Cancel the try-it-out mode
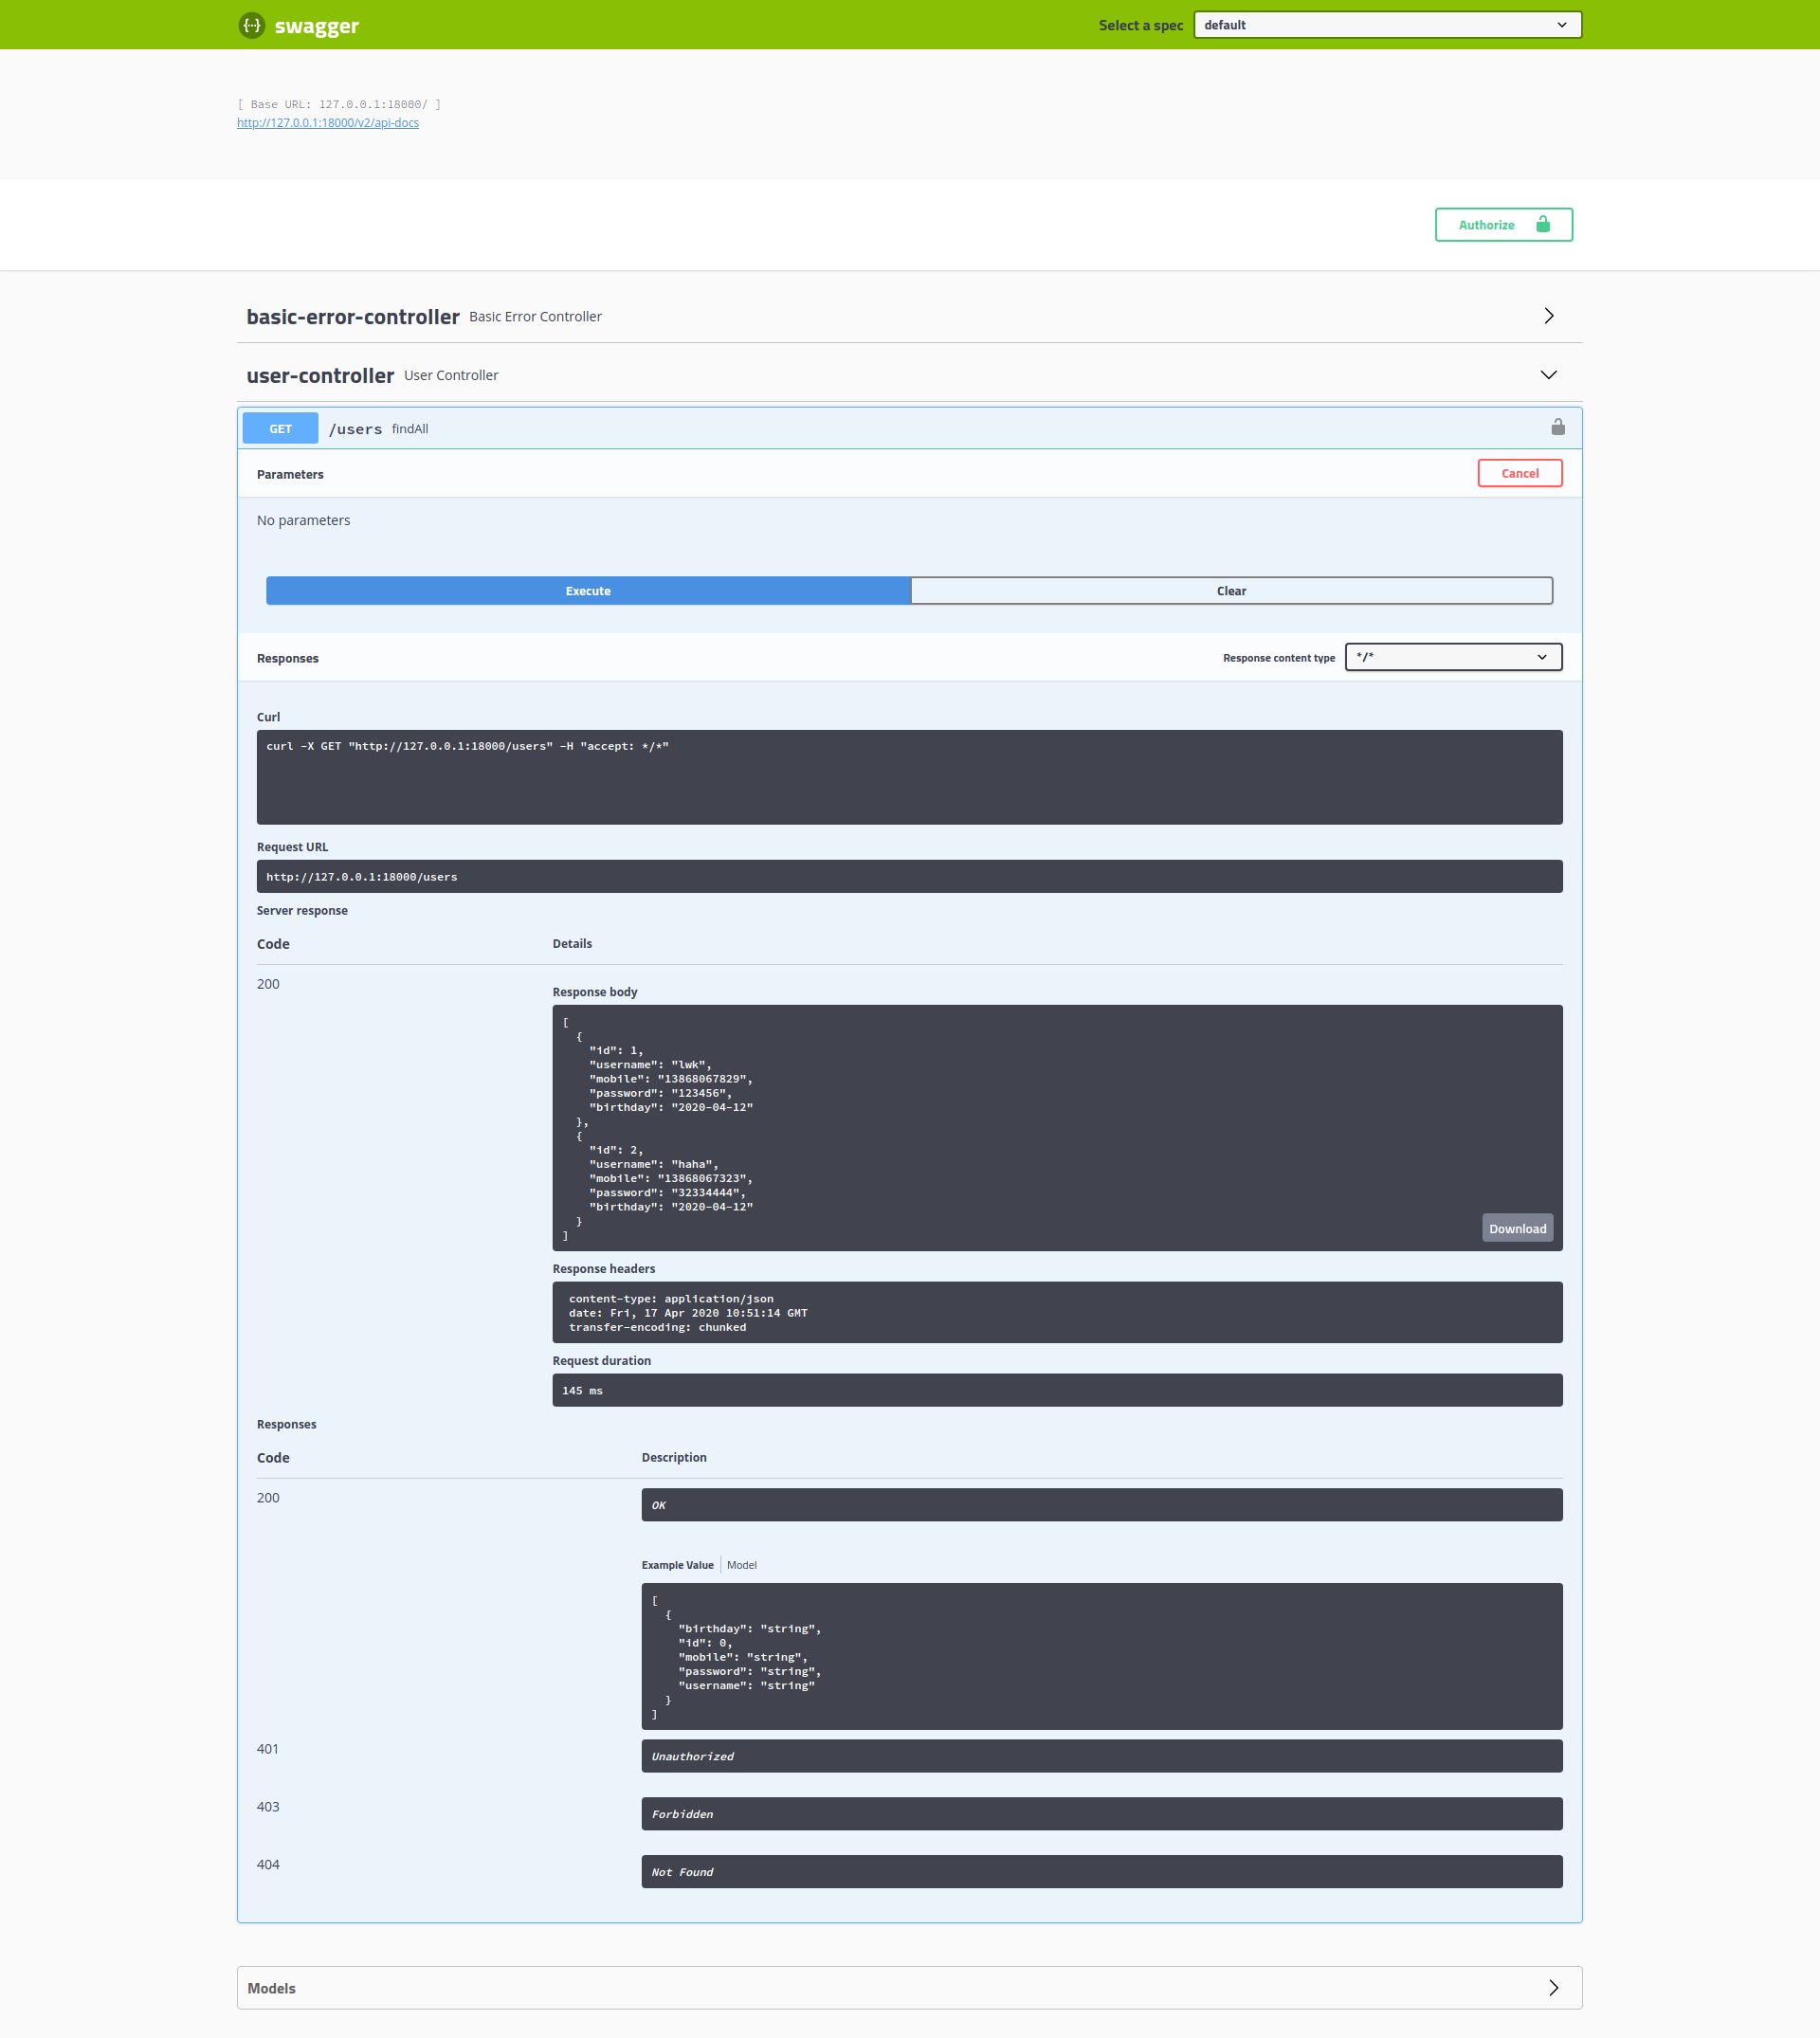 [1519, 473]
